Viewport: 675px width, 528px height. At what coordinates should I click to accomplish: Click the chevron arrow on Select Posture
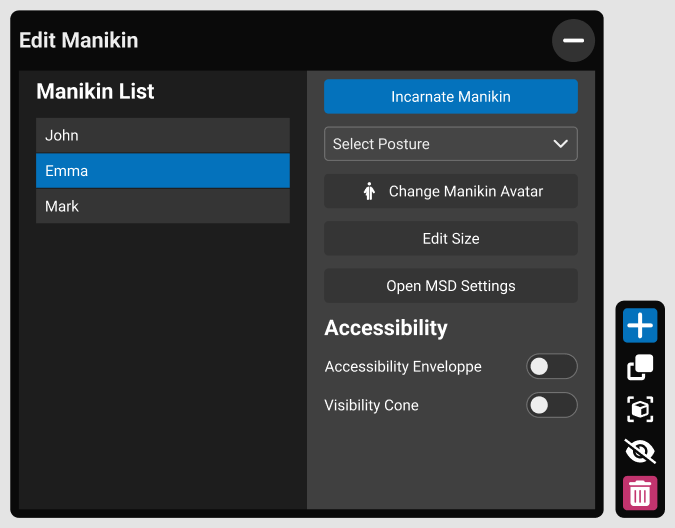pyautogui.click(x=561, y=144)
